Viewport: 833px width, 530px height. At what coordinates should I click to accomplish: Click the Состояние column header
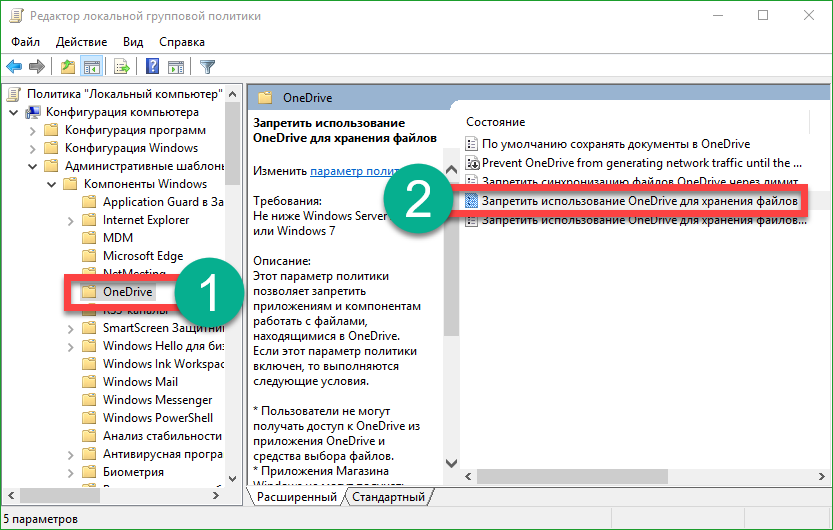pos(495,122)
